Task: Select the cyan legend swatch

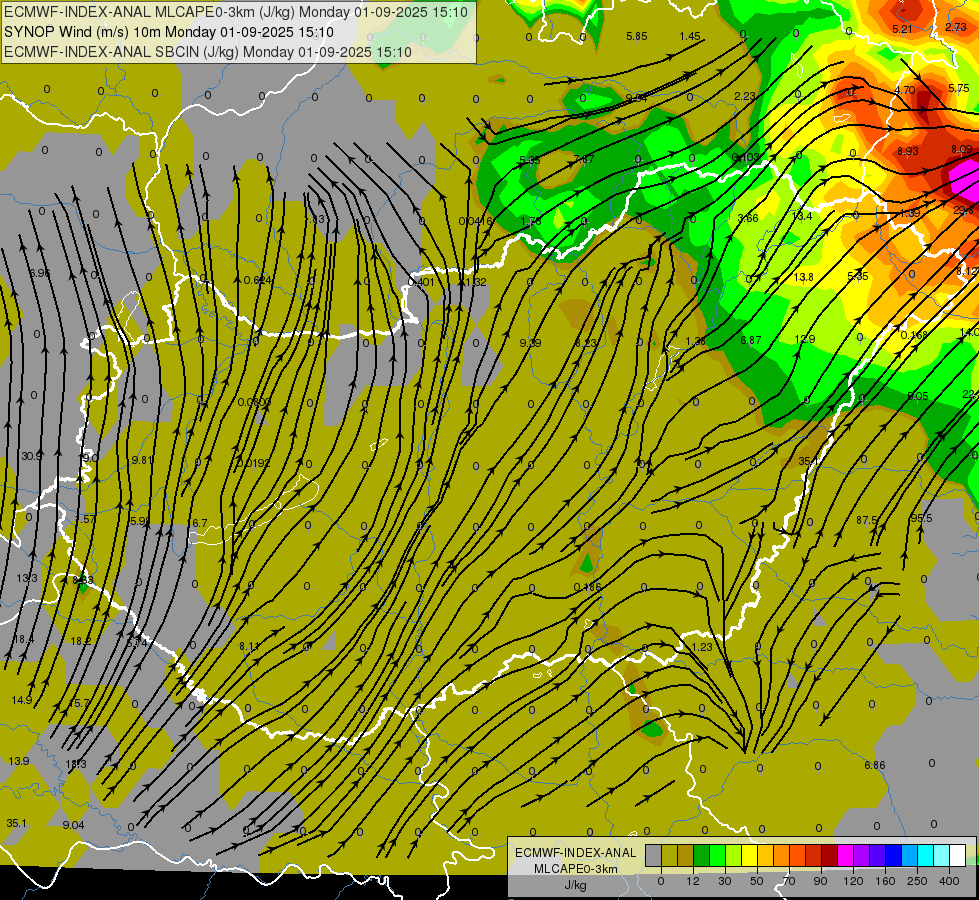Action: tap(925, 855)
